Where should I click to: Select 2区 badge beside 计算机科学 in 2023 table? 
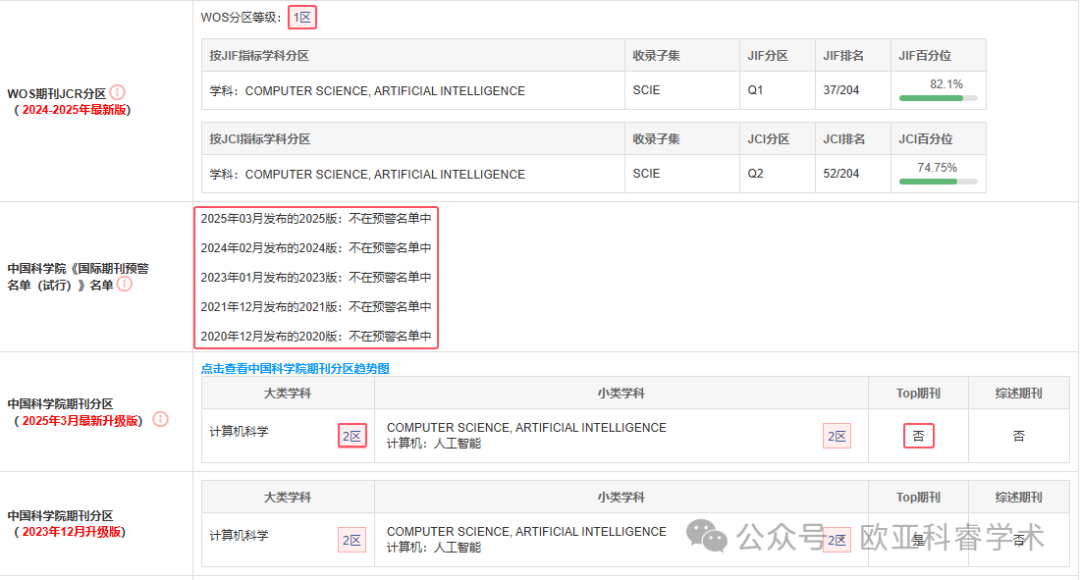click(x=352, y=541)
